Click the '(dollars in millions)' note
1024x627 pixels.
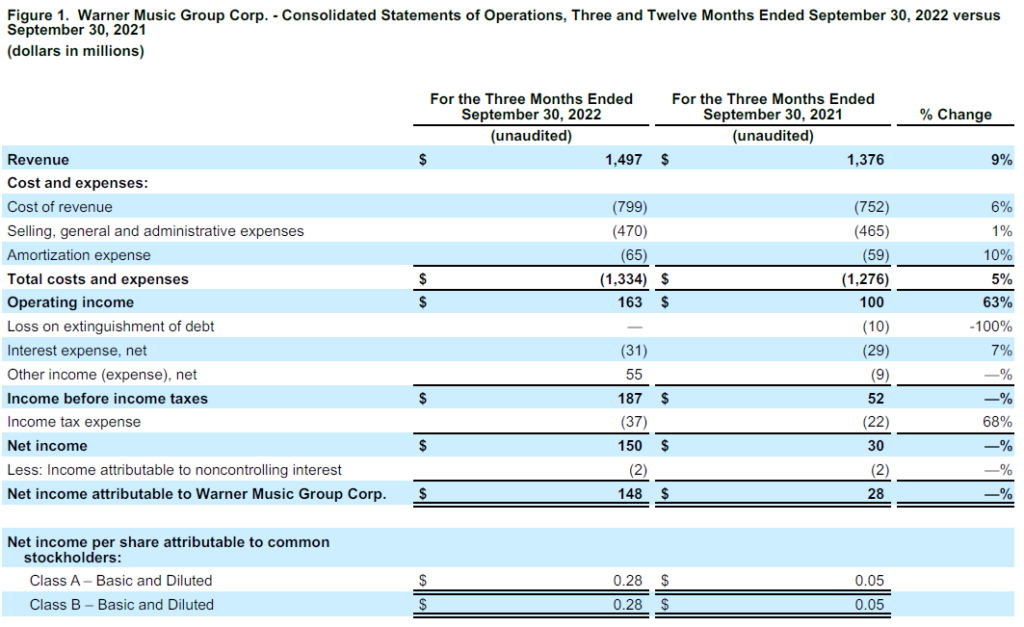[x=76, y=51]
